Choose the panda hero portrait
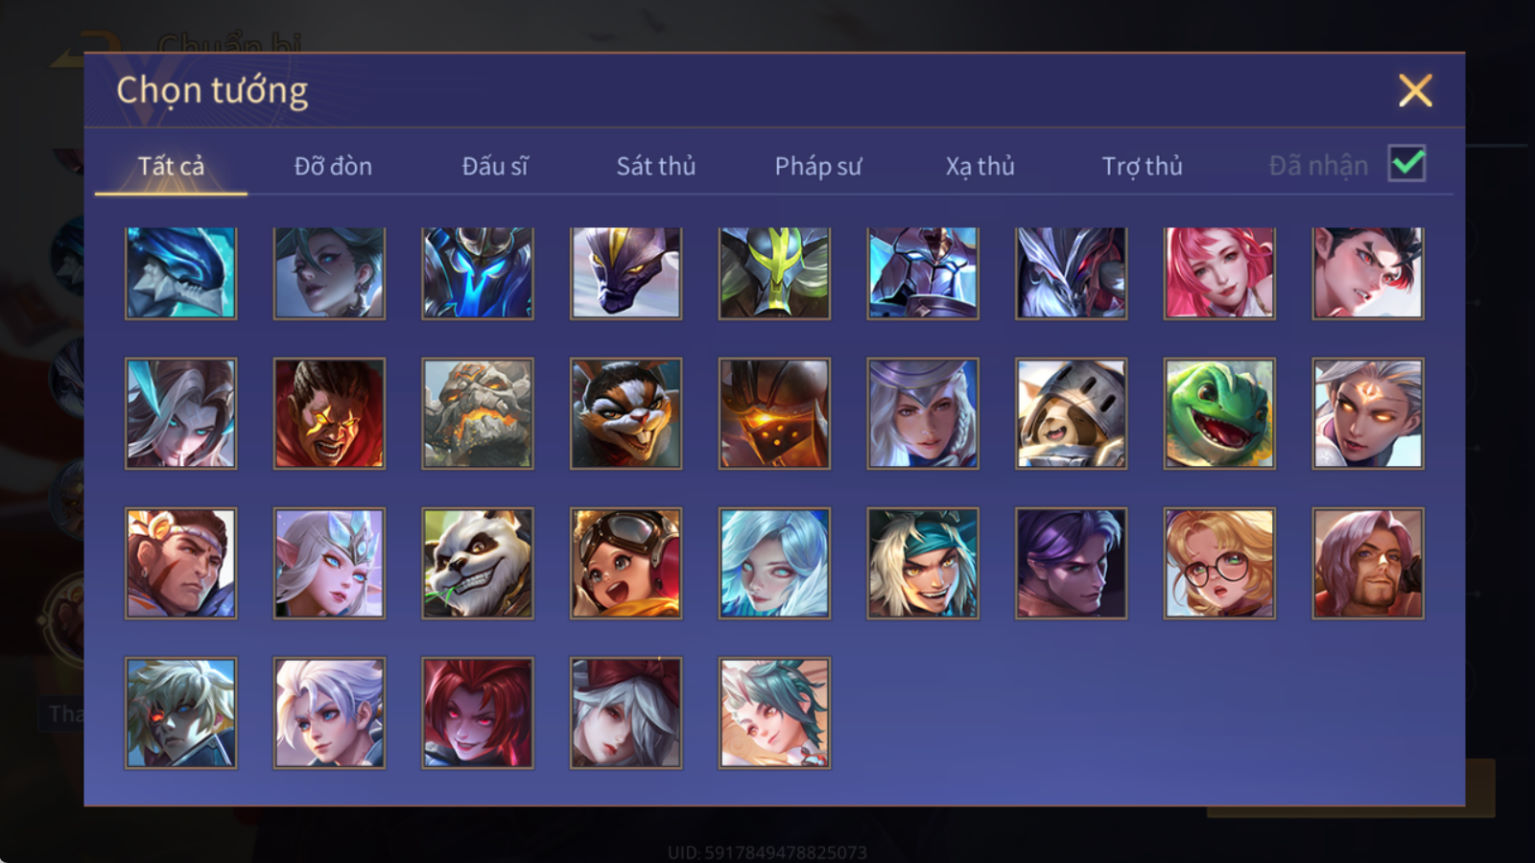Screen dimensions: 1535x863 coord(478,563)
